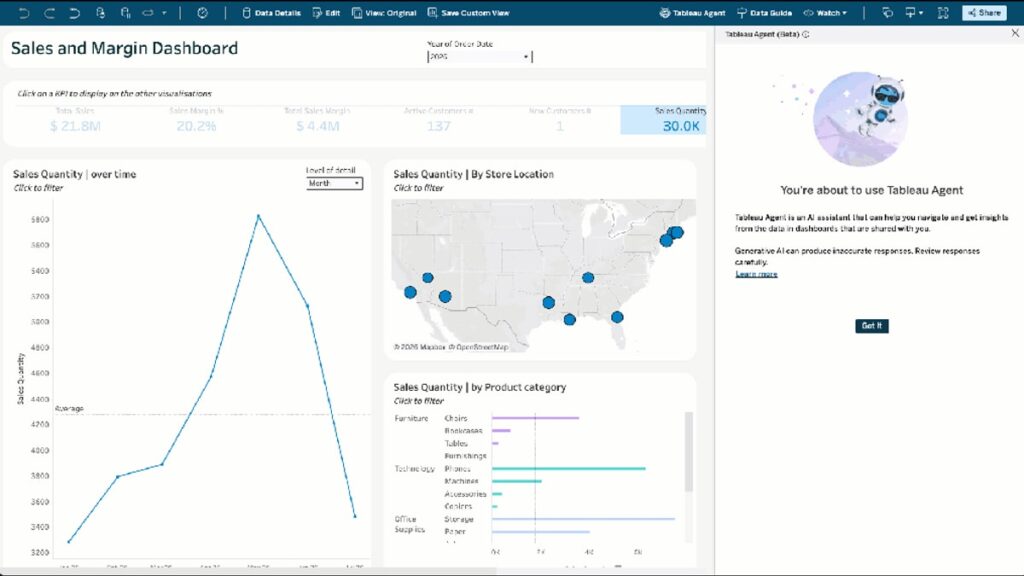Open the Data Guide panel
Image resolution: width=1024 pixels, height=576 pixels.
[x=764, y=13]
